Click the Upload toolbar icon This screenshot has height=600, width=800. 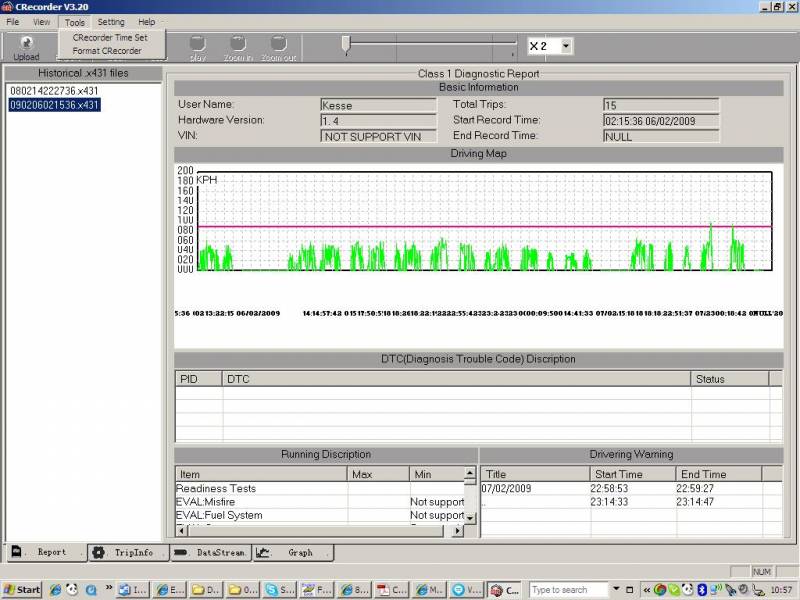point(26,44)
